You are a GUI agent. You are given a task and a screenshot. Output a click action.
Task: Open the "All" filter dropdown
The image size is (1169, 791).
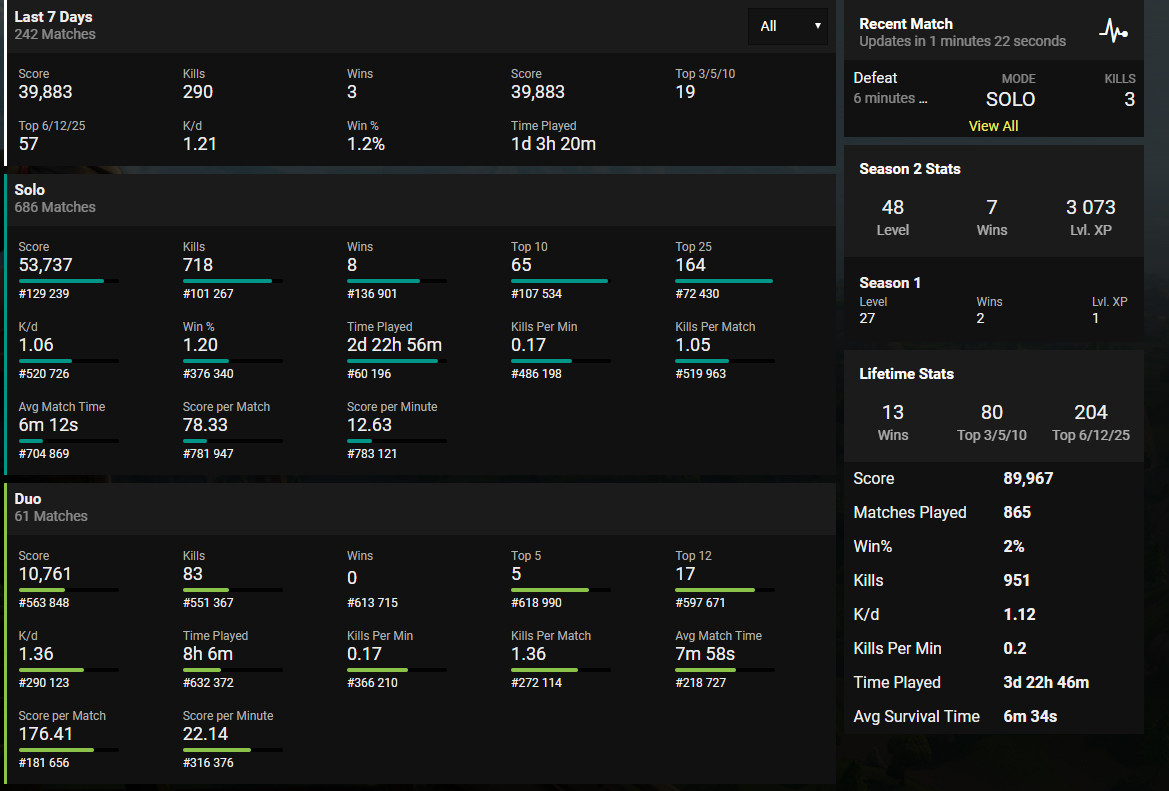788,26
